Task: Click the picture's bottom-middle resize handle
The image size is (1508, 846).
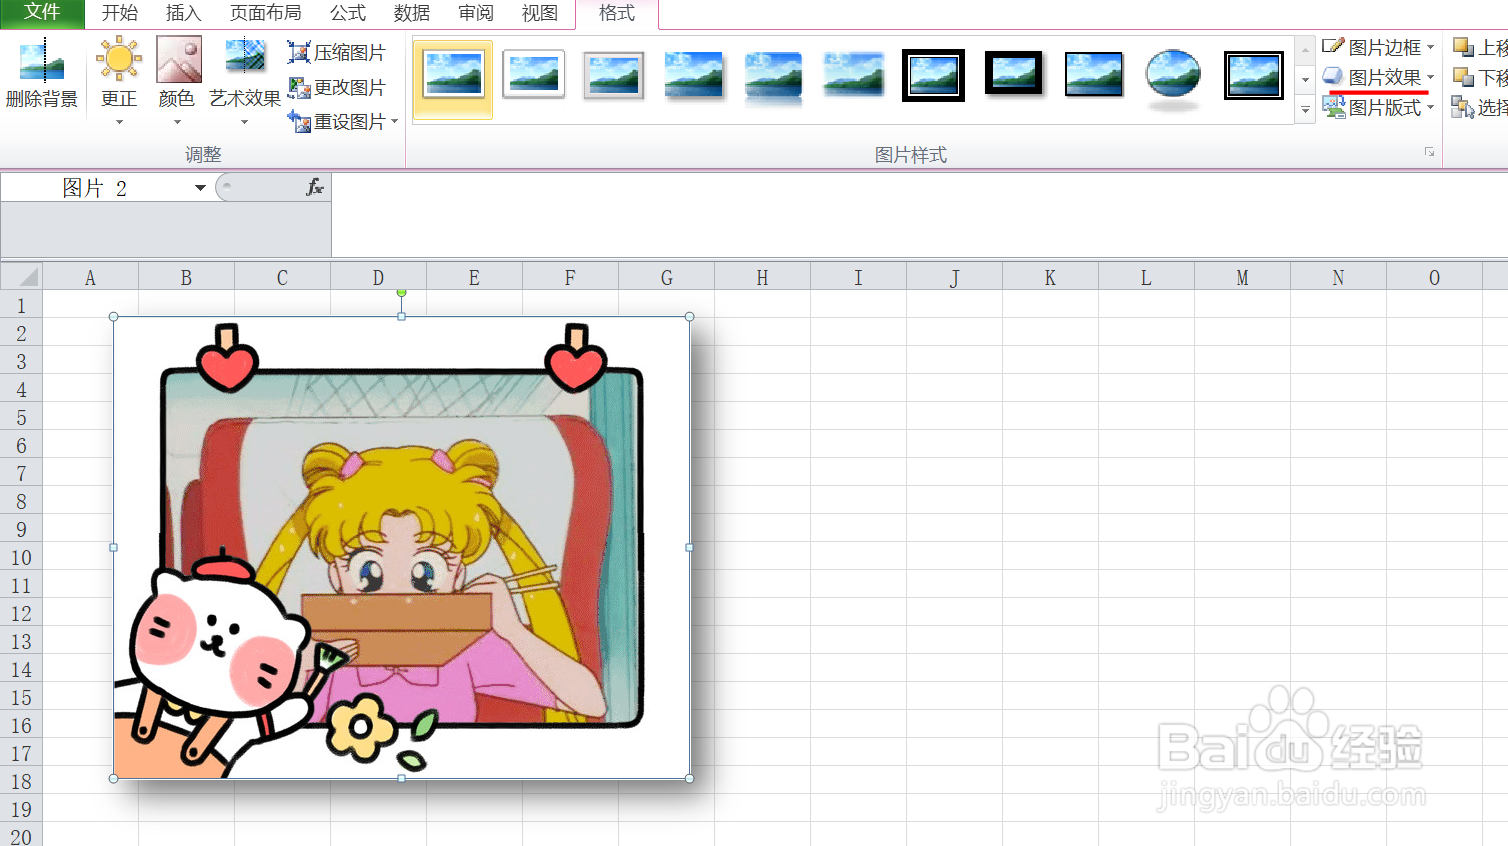Action: coord(401,778)
